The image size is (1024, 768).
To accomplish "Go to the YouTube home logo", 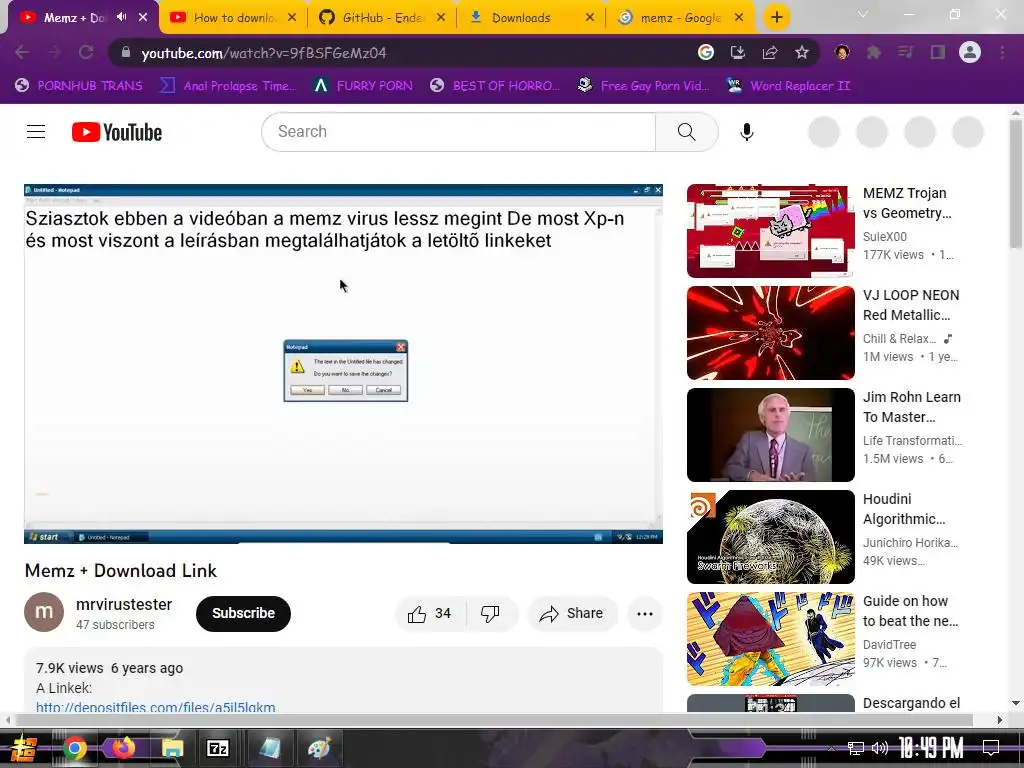I will pyautogui.click(x=117, y=132).
